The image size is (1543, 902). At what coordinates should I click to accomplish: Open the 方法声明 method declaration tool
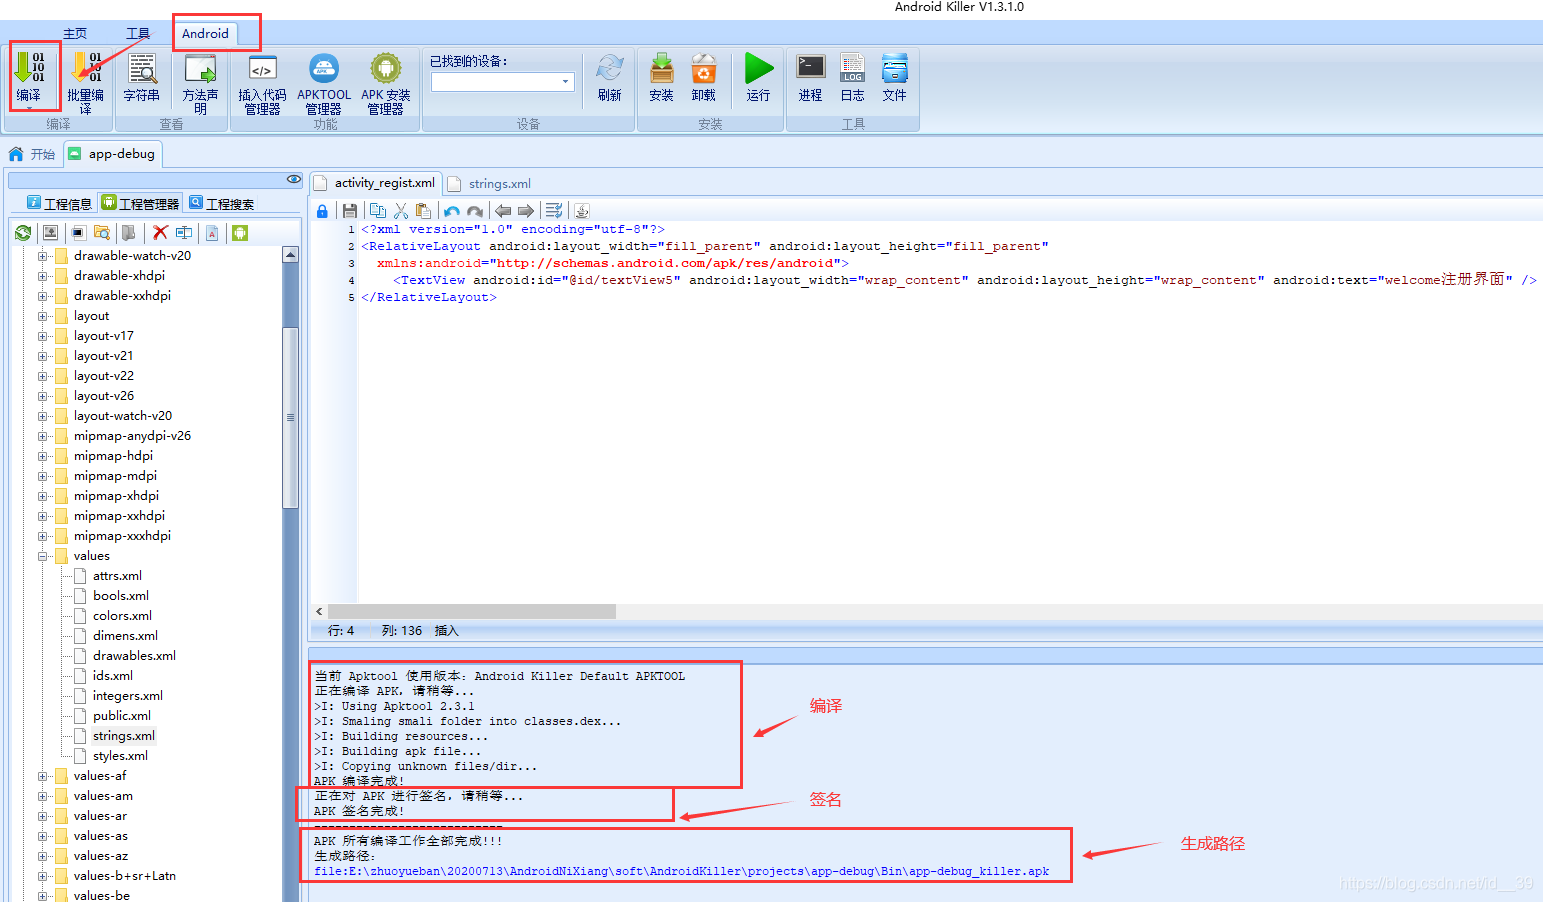(200, 68)
